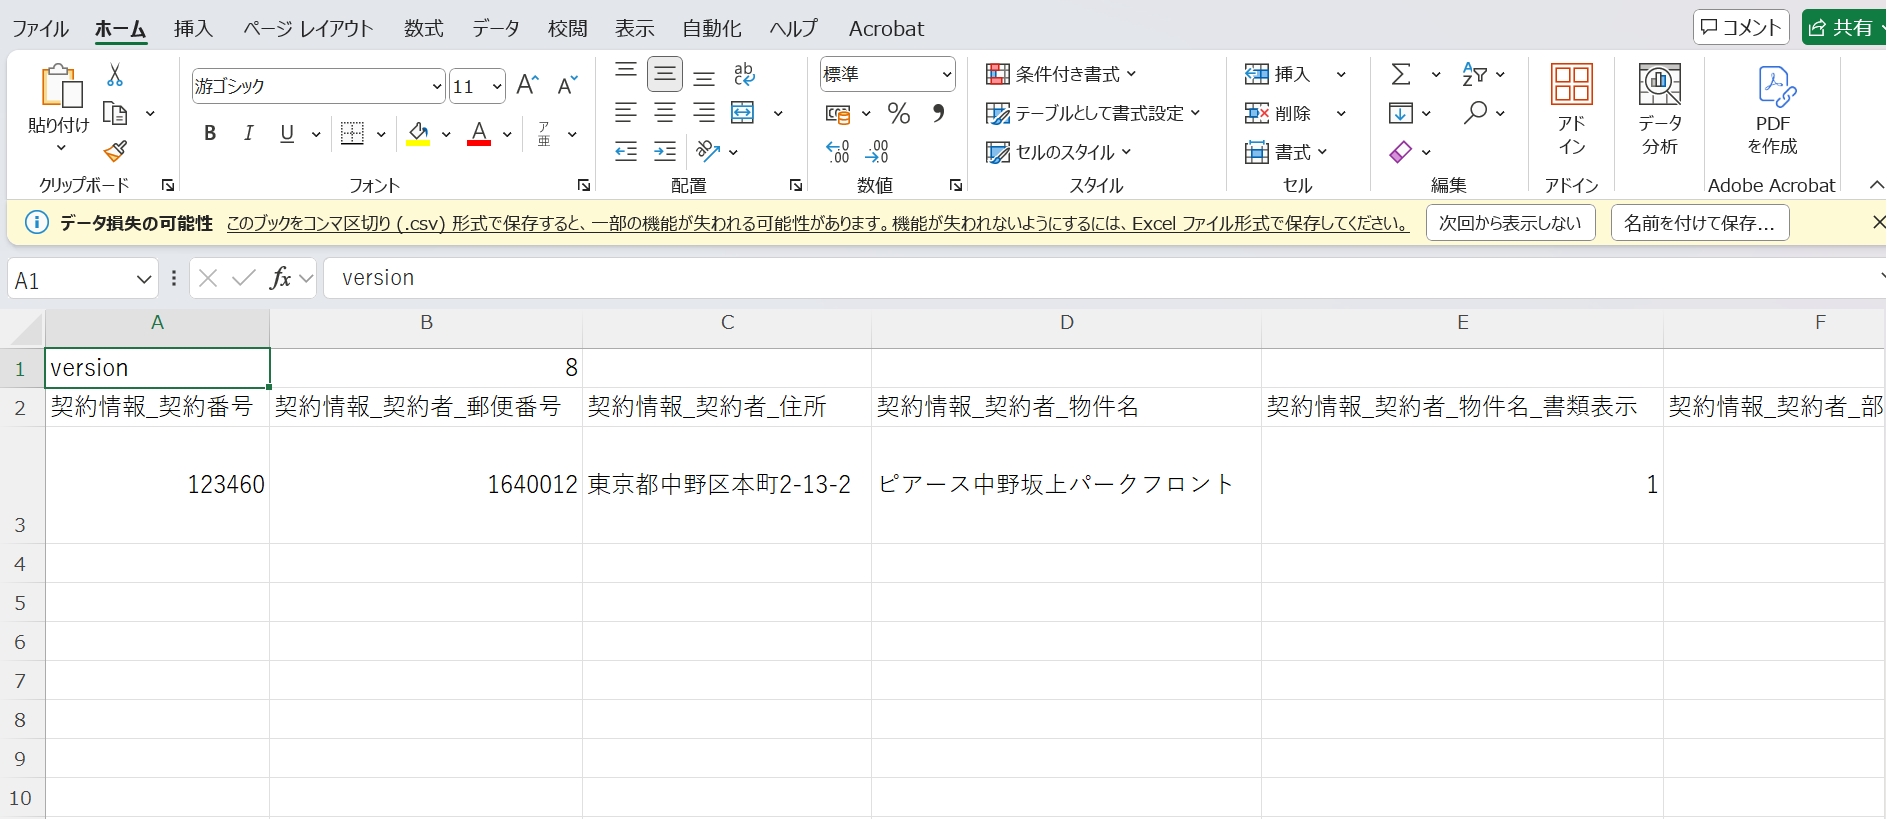The image size is (1886, 819).
Task: Click the Copy icon
Action: [116, 113]
